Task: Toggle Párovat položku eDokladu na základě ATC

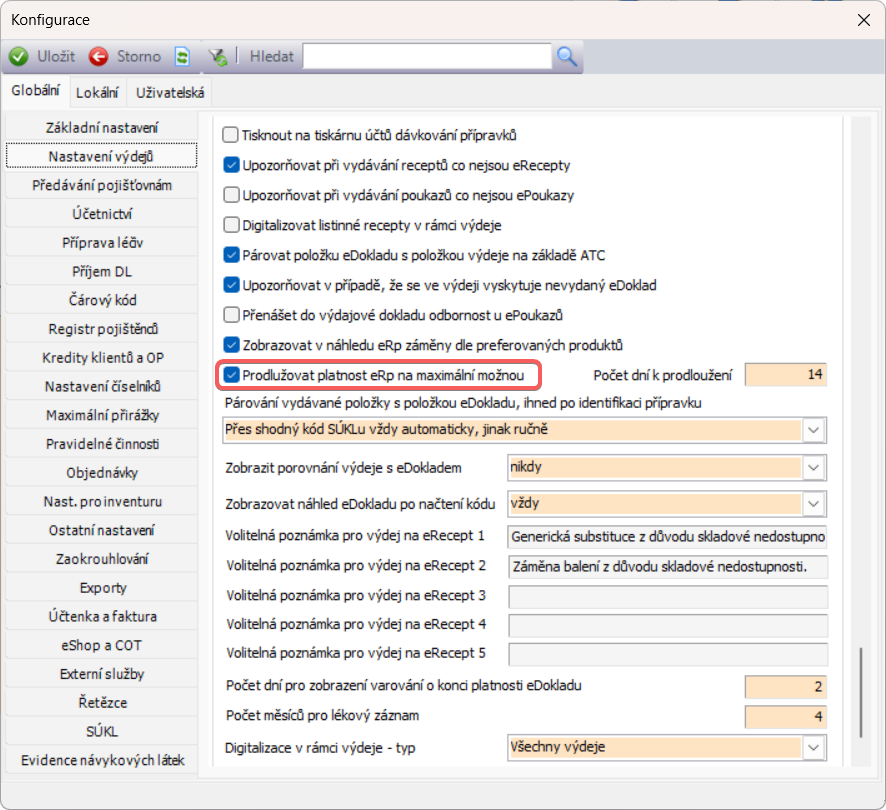Action: point(231,255)
